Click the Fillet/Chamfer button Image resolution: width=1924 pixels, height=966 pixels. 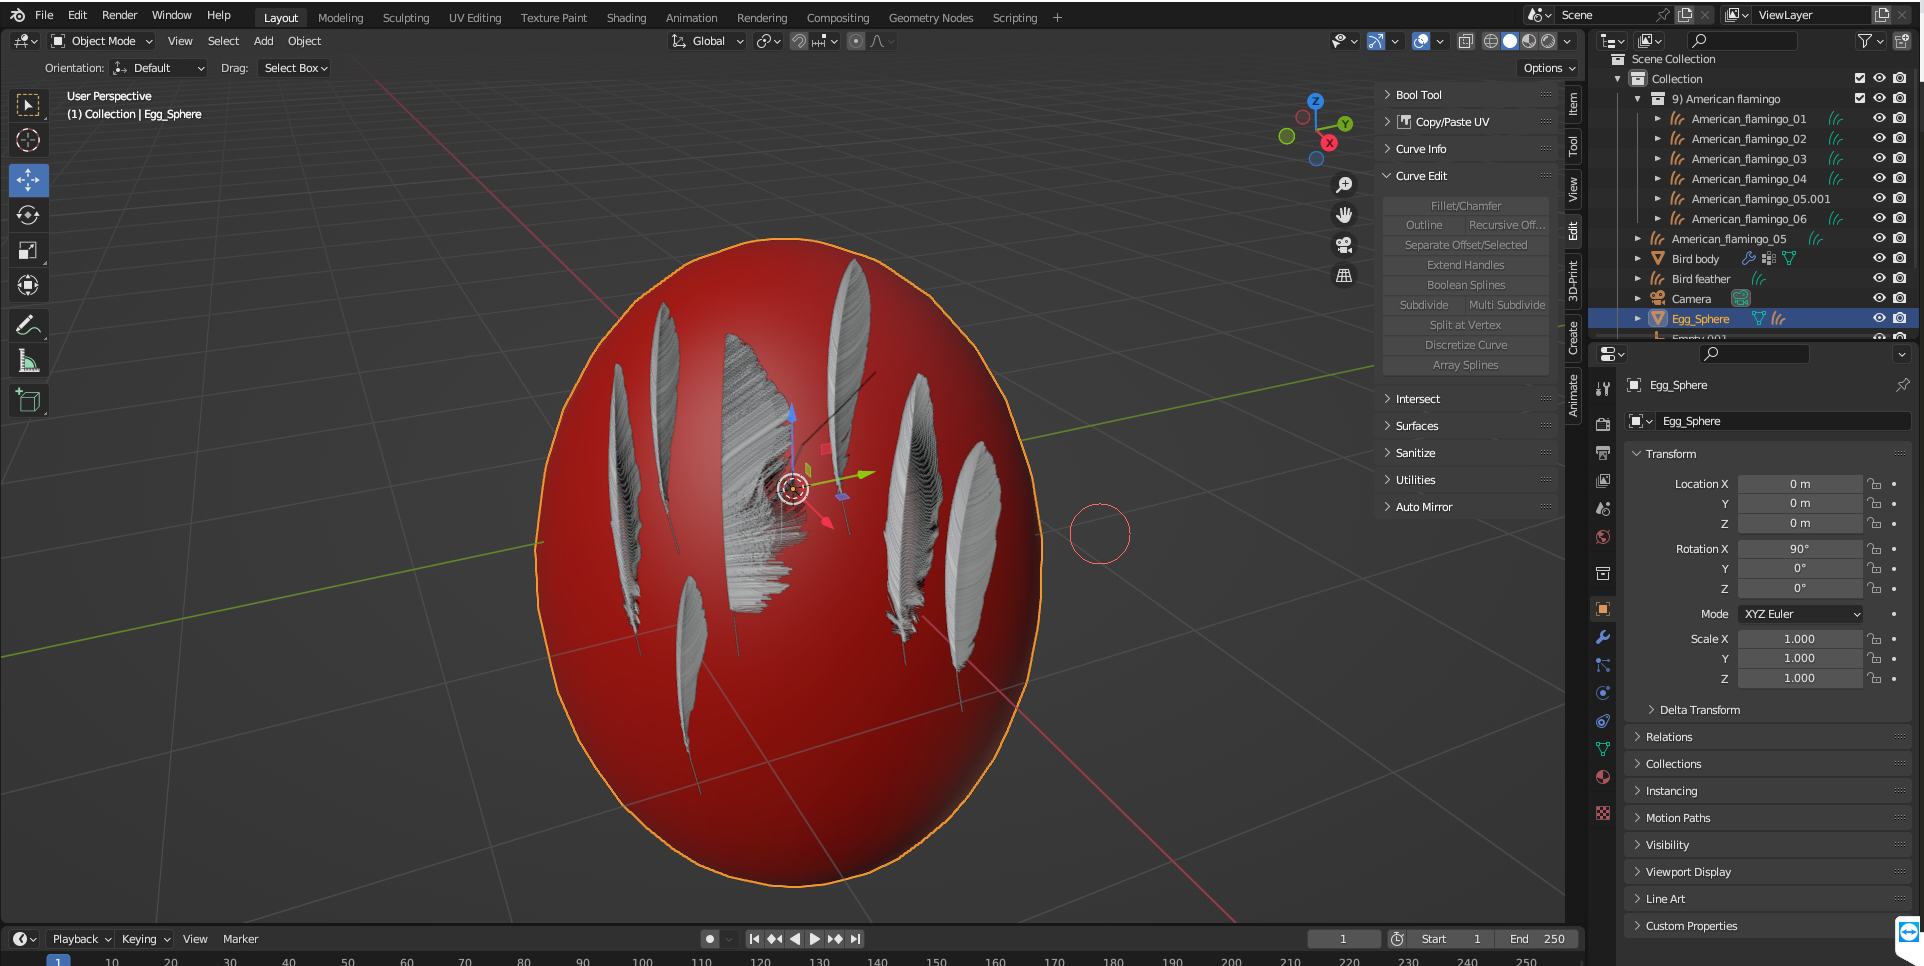coord(1466,205)
